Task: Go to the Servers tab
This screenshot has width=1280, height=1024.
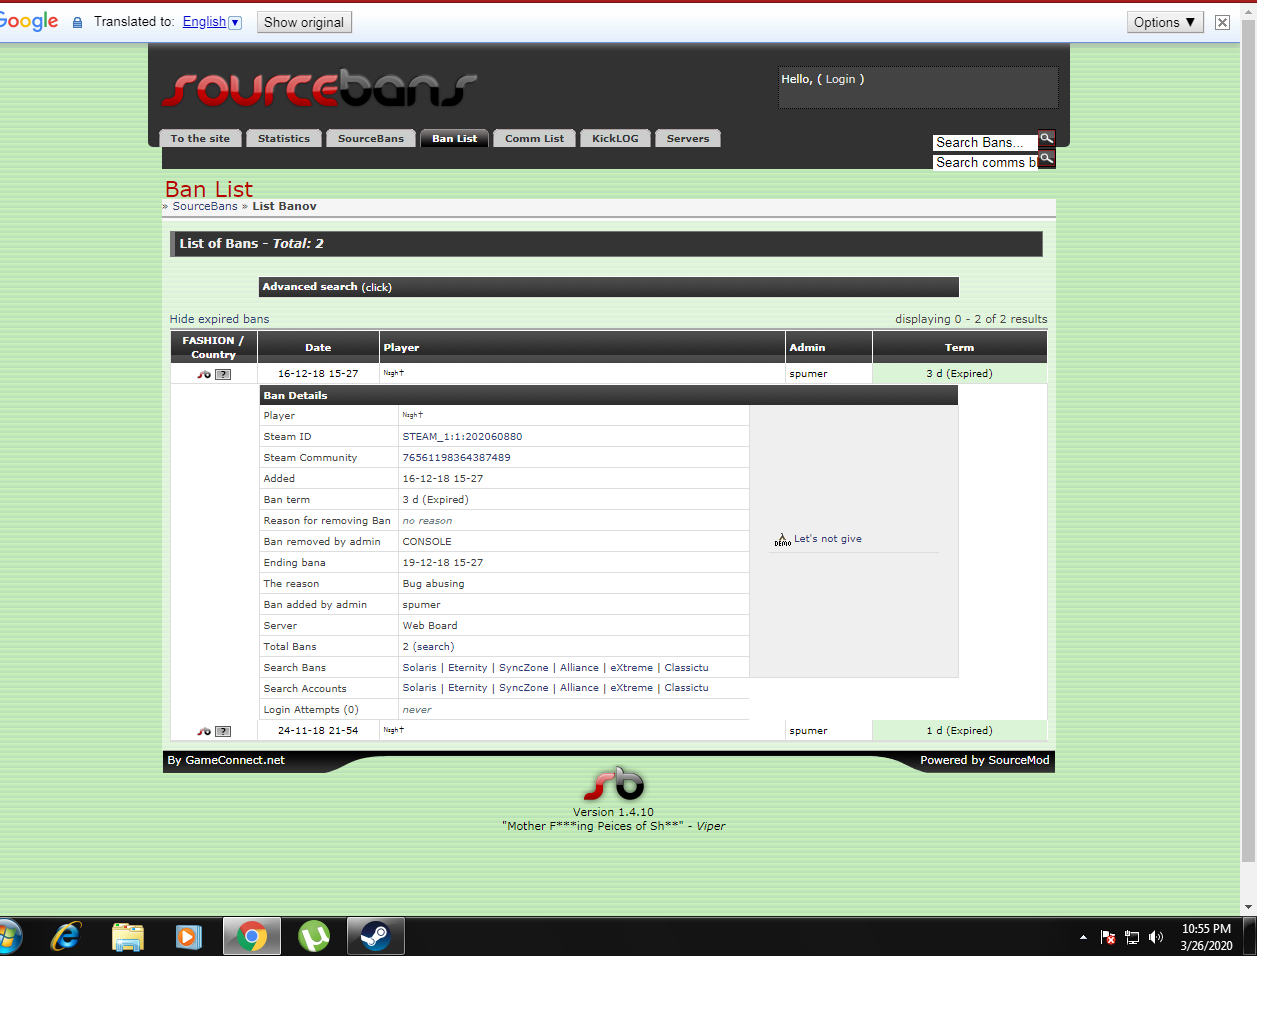Action: (688, 139)
